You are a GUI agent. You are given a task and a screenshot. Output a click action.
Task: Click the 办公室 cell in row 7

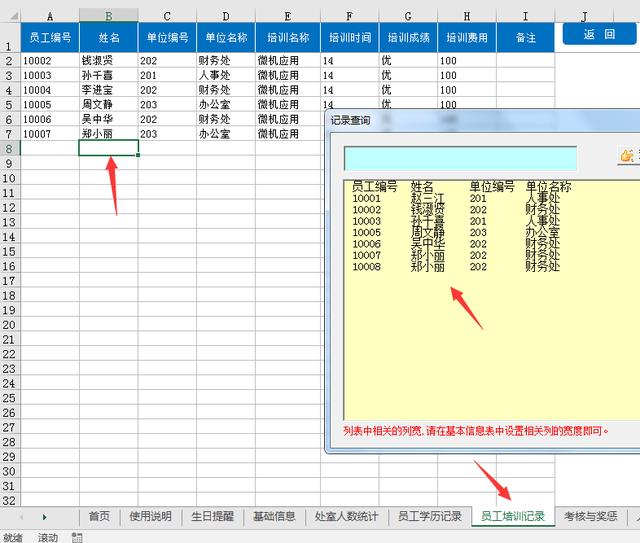(226, 134)
